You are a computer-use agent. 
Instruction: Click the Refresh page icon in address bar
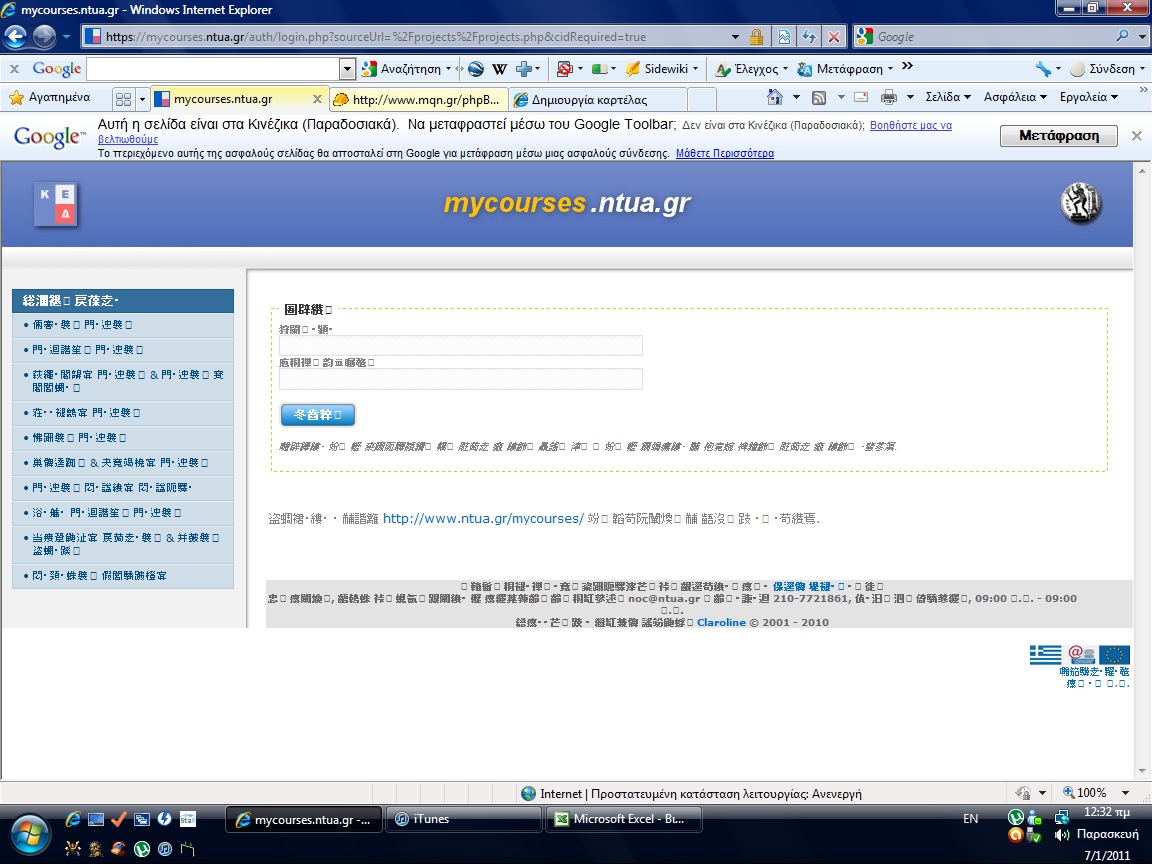[x=808, y=37]
